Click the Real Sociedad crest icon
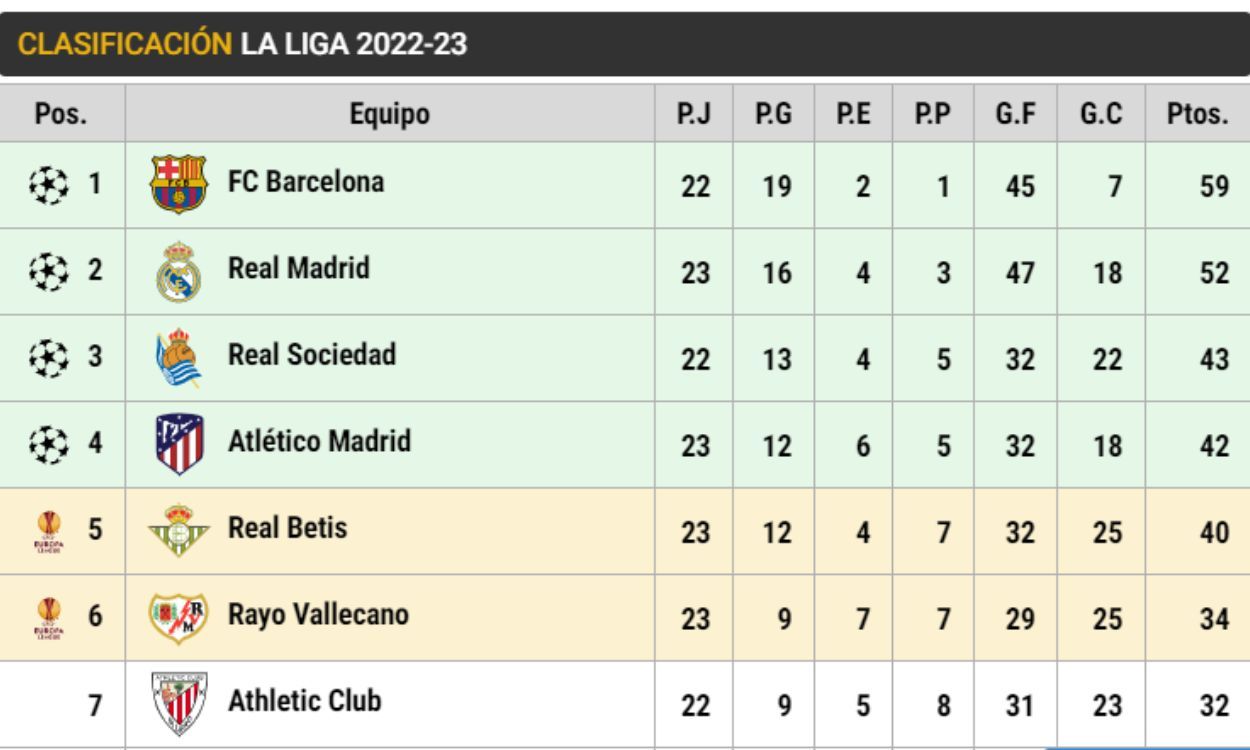The image size is (1250, 750). click(178, 358)
